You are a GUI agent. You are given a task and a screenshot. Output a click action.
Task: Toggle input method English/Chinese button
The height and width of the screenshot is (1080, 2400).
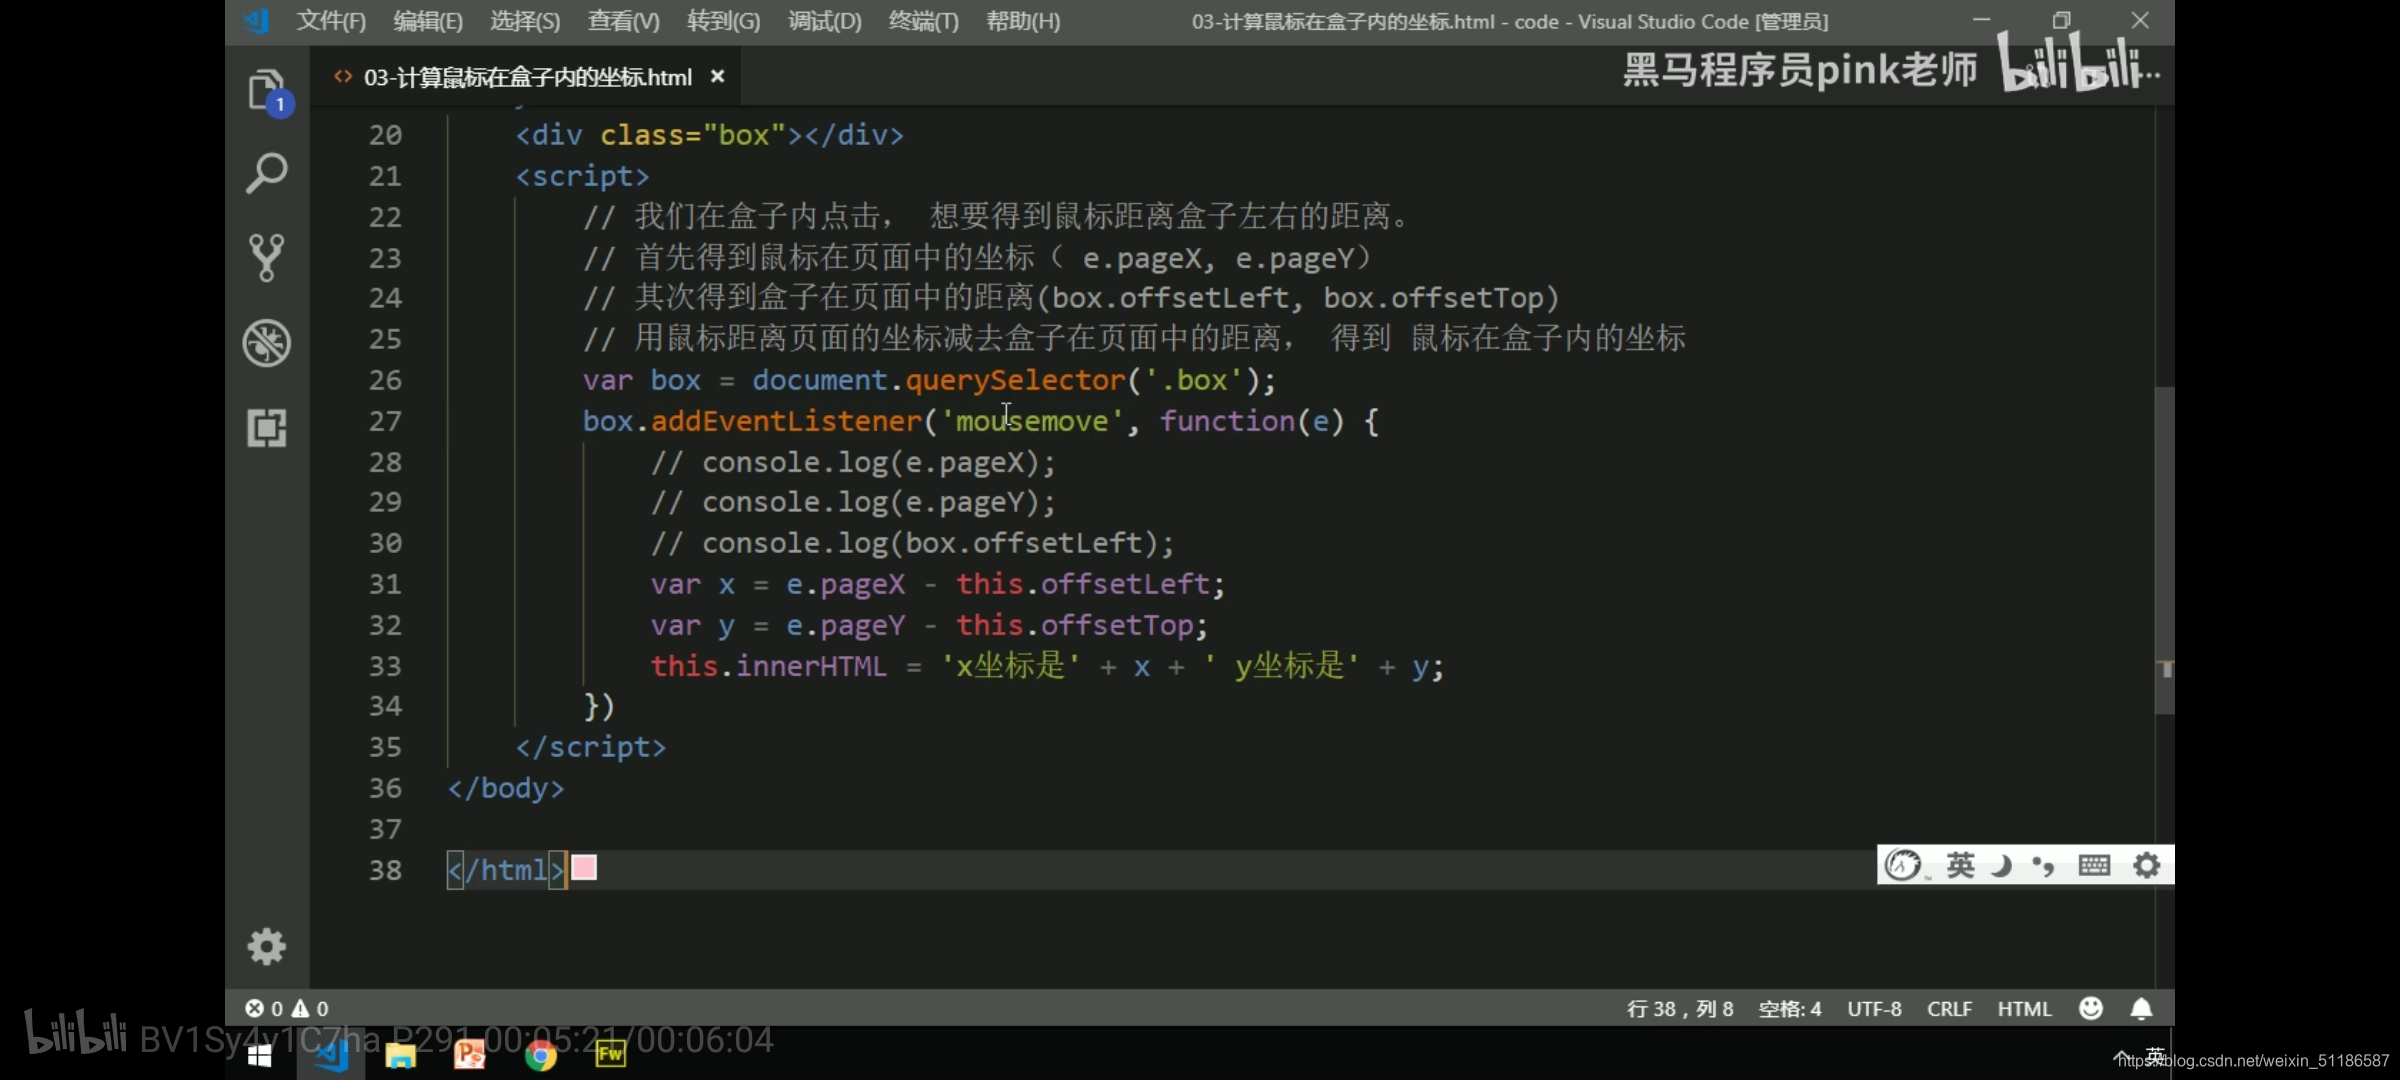(1960, 865)
